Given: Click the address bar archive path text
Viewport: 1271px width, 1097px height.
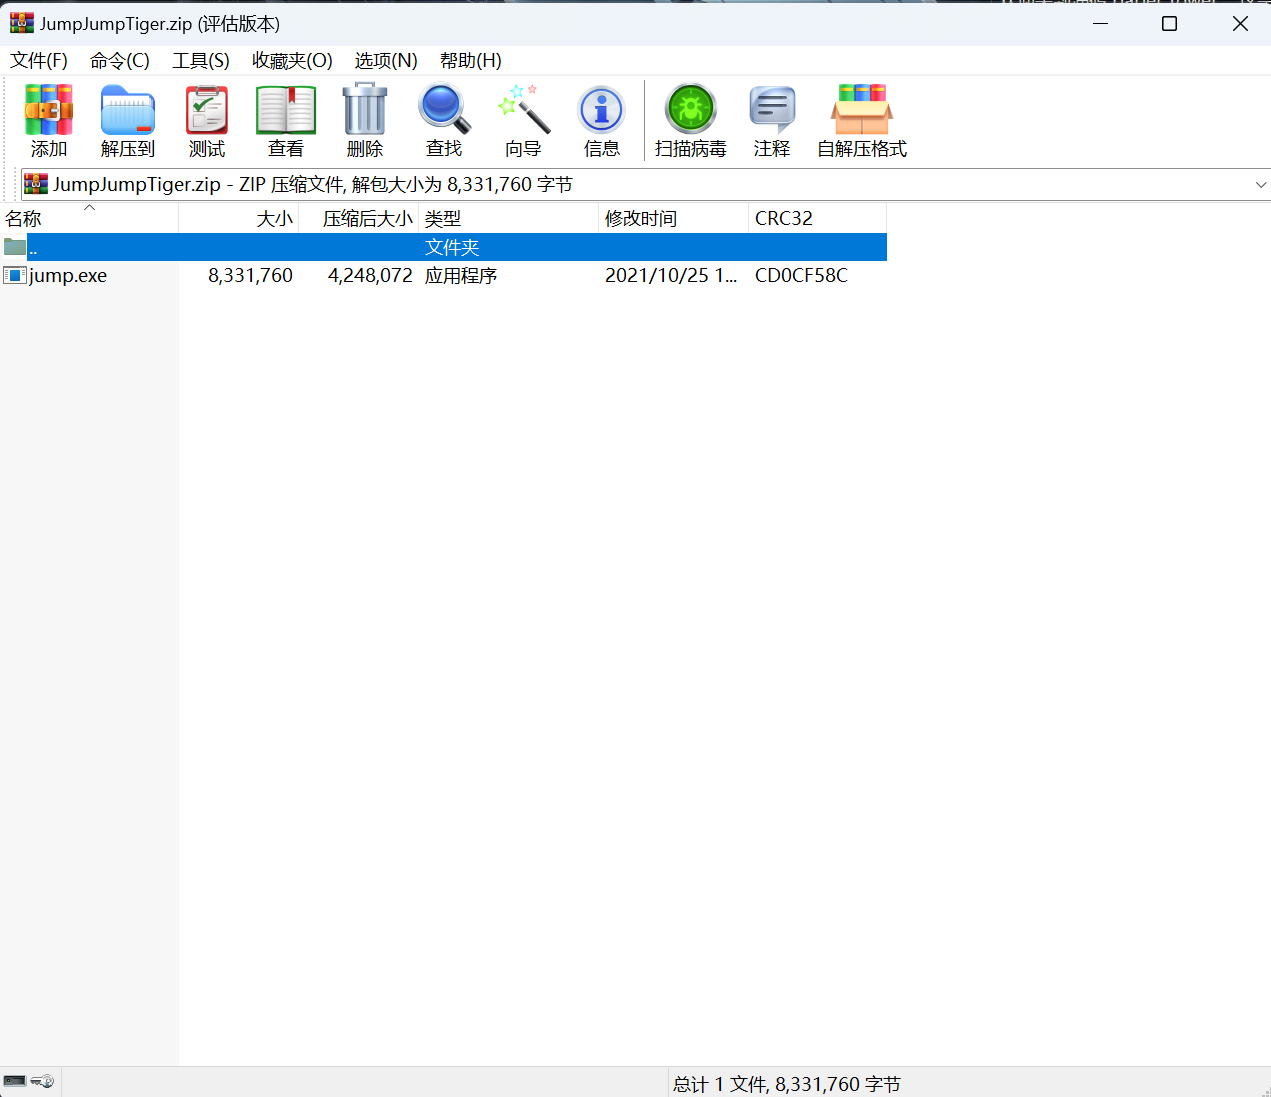Looking at the screenshot, I should [313, 185].
